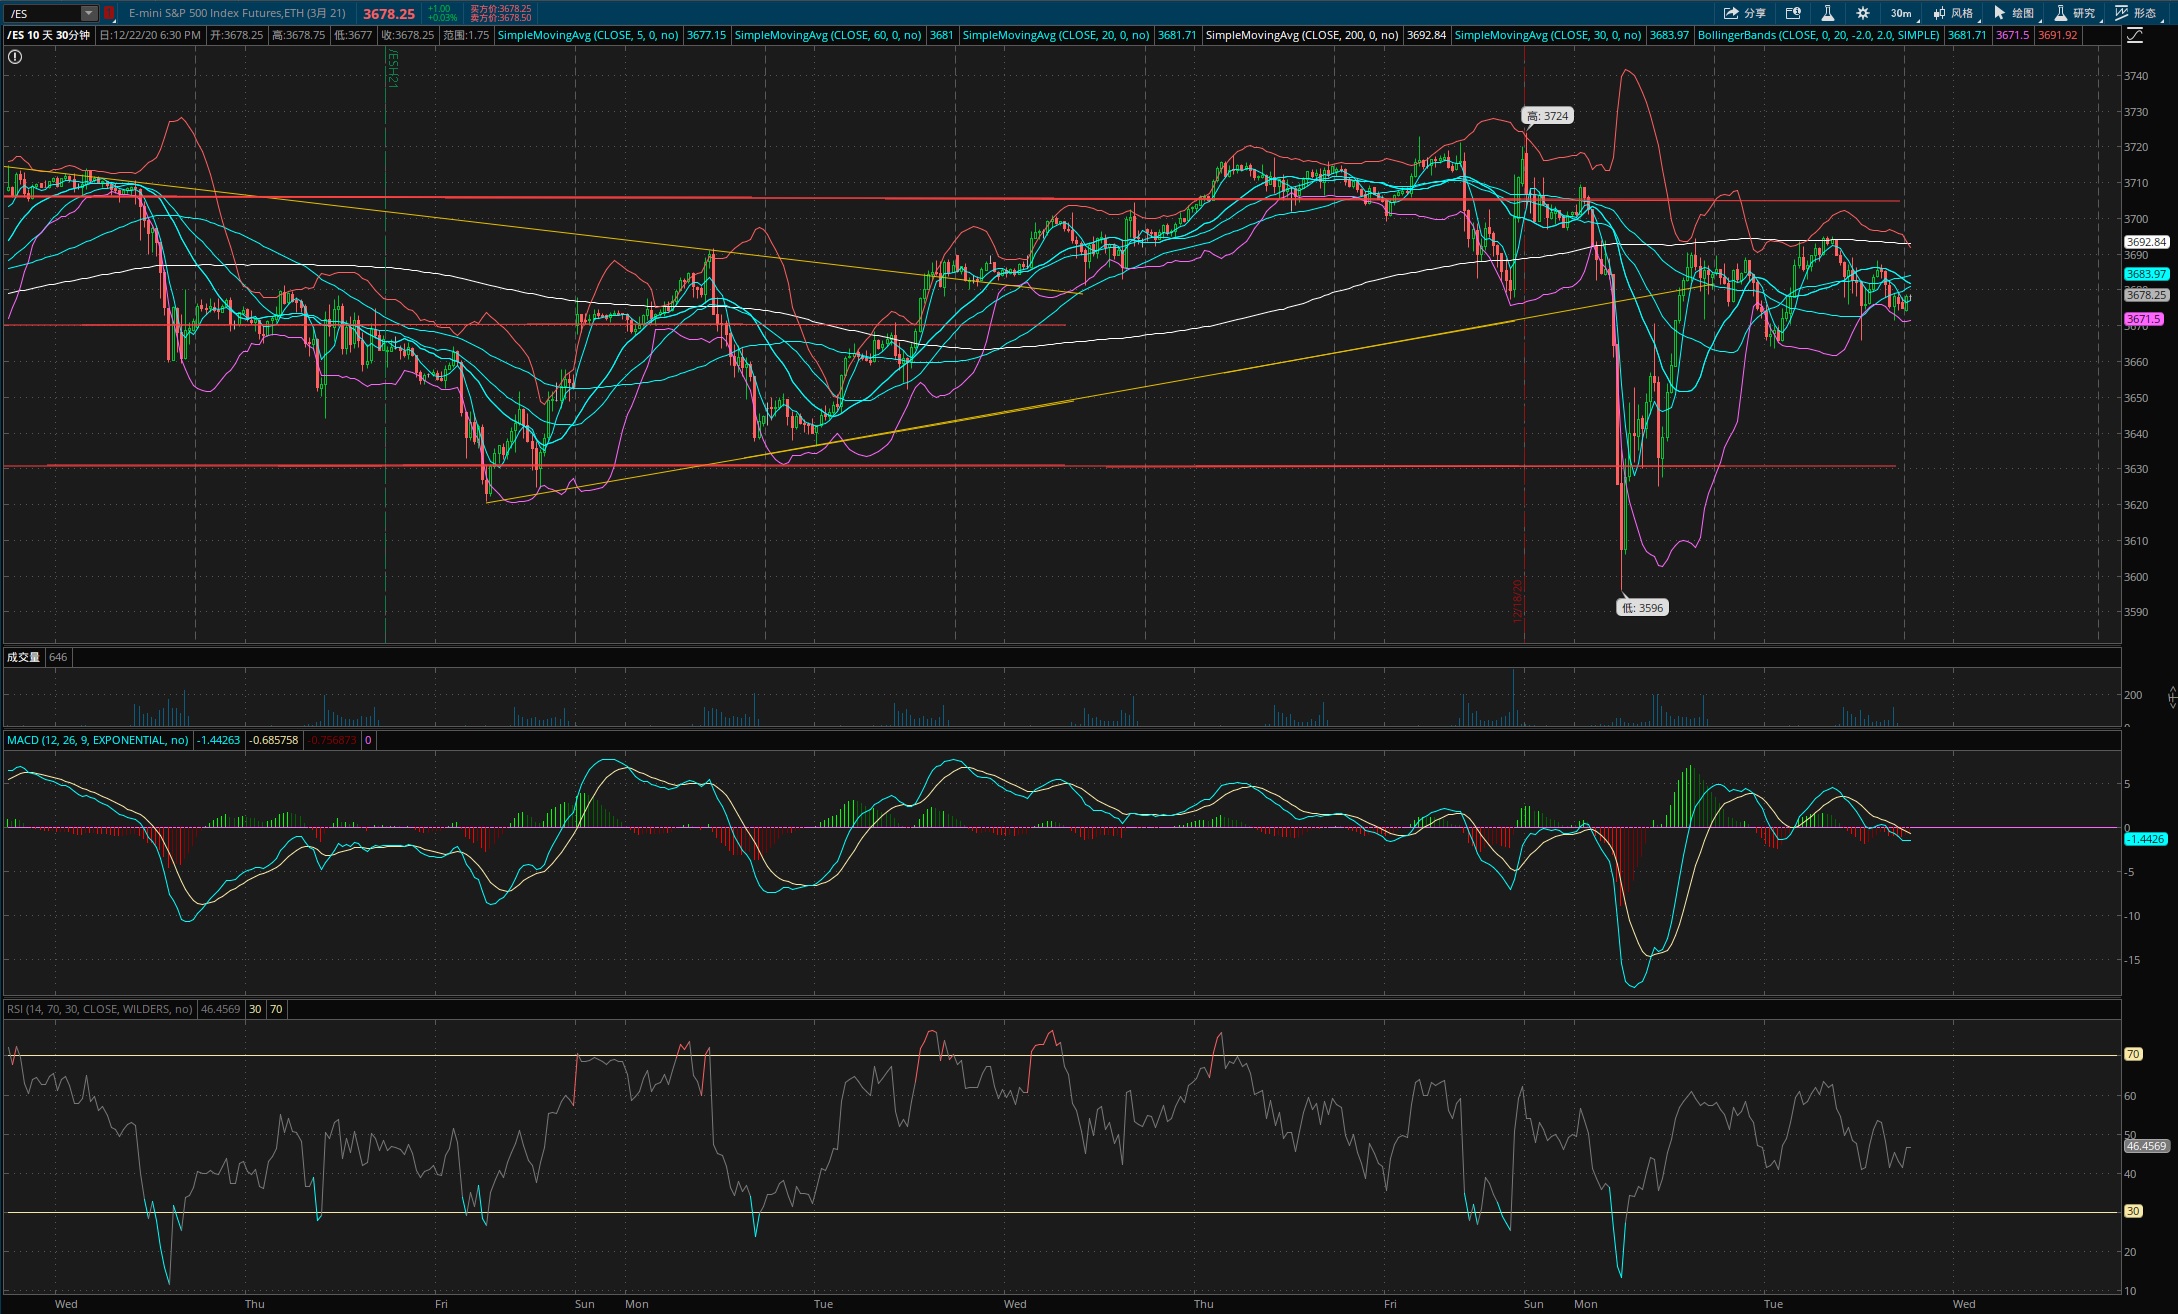
Task: Click the Share (分享) icon
Action: pos(1744,13)
